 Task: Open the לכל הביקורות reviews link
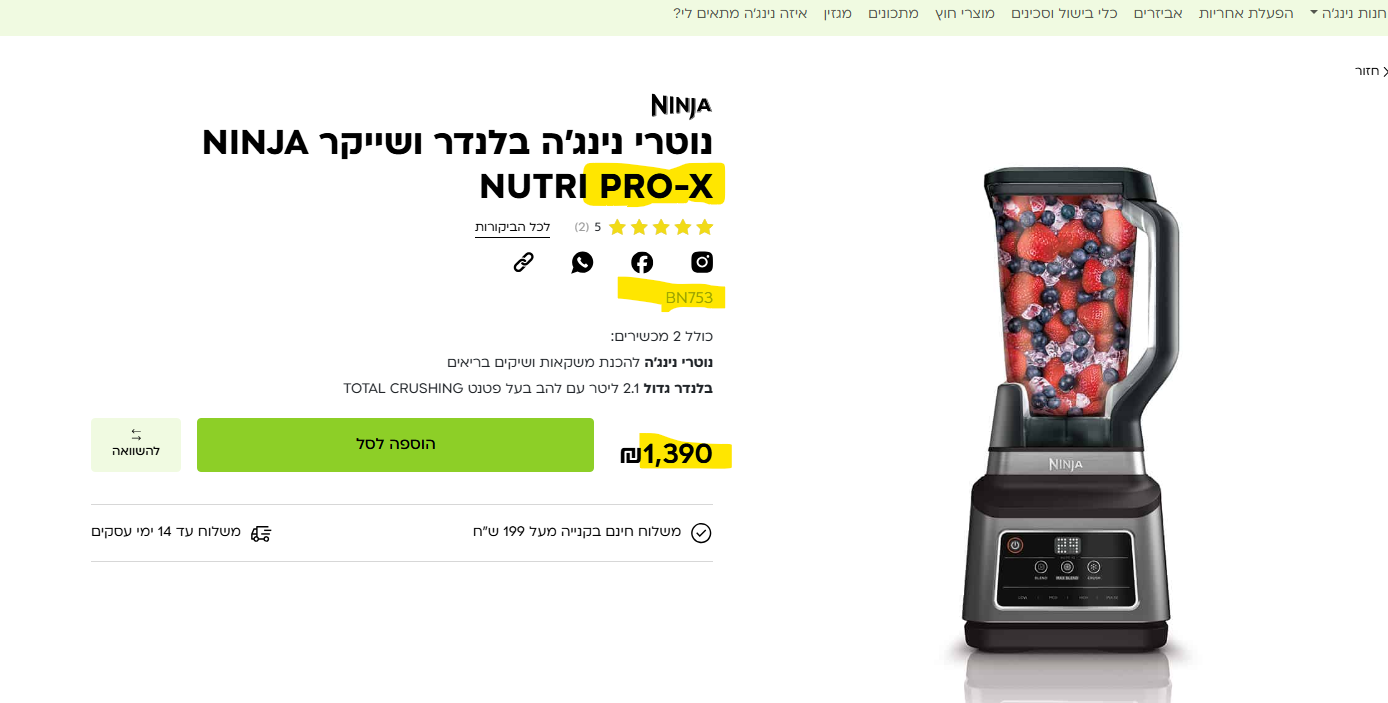click(512, 227)
